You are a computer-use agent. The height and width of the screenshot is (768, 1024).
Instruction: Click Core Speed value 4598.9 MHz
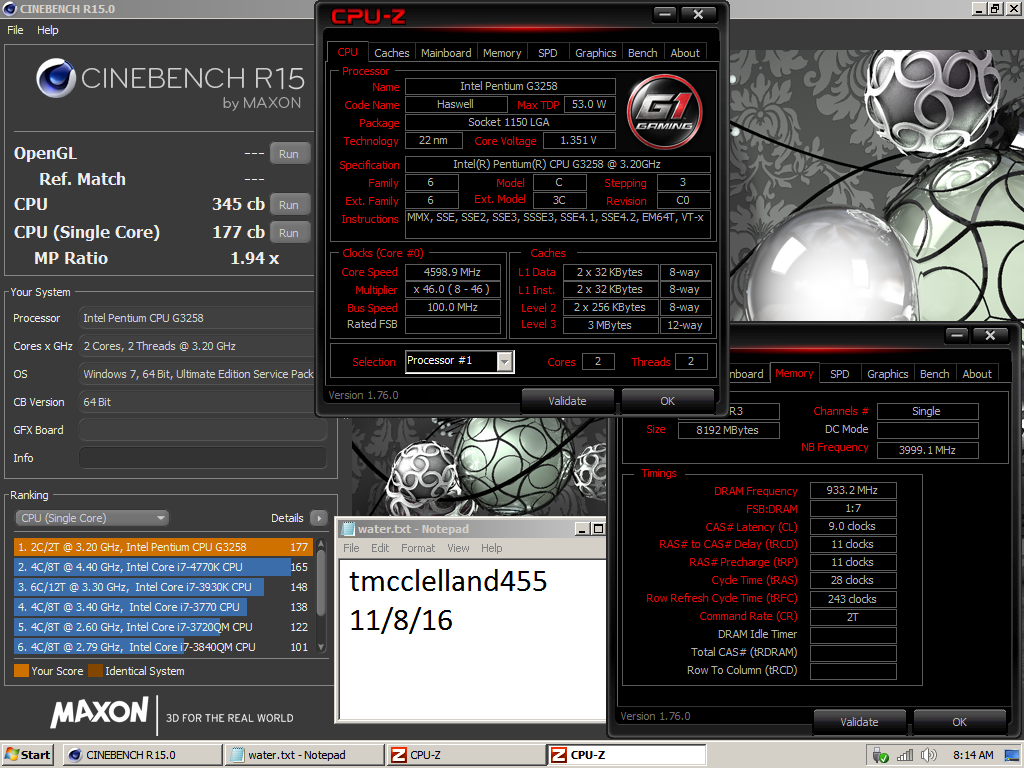click(x=453, y=272)
